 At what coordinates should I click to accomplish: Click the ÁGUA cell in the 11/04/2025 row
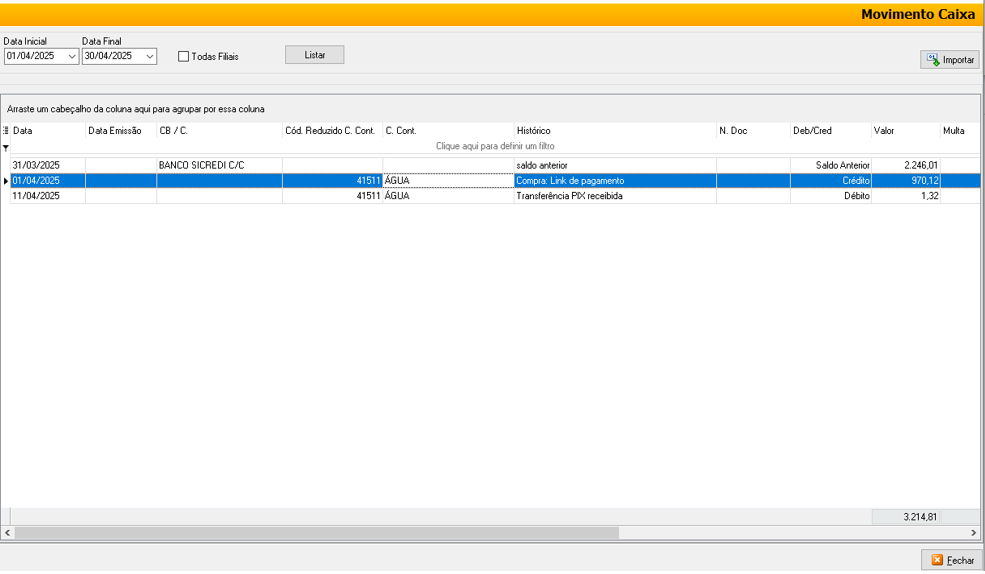[x=448, y=196]
